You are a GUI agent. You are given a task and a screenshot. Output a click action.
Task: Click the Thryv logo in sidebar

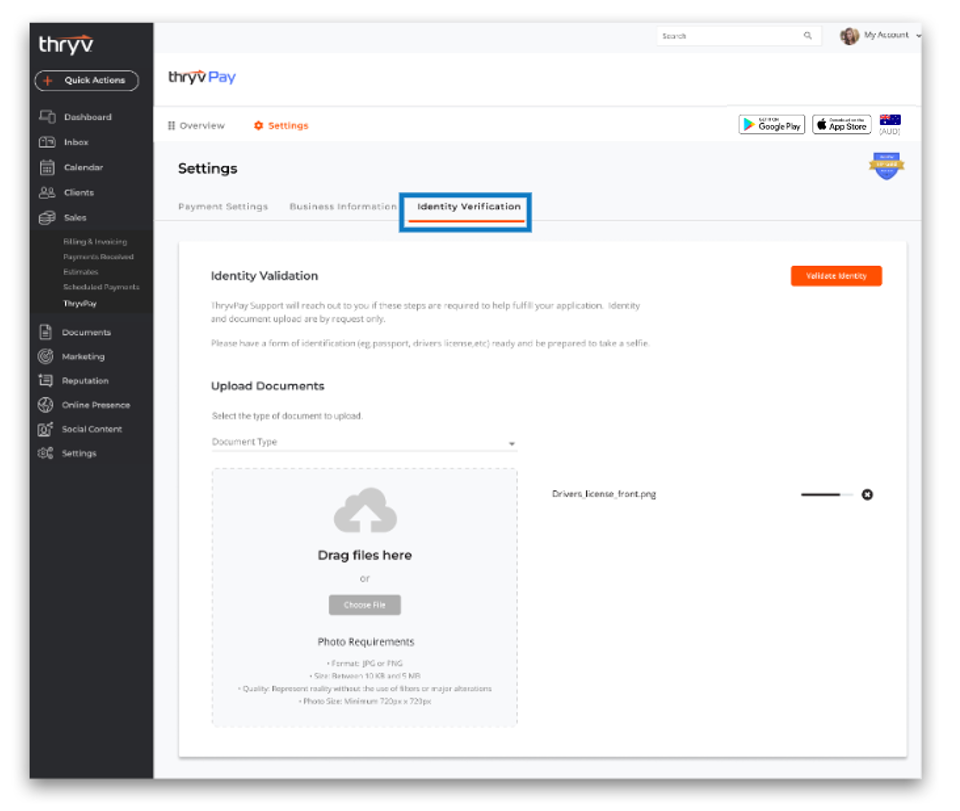click(x=66, y=44)
